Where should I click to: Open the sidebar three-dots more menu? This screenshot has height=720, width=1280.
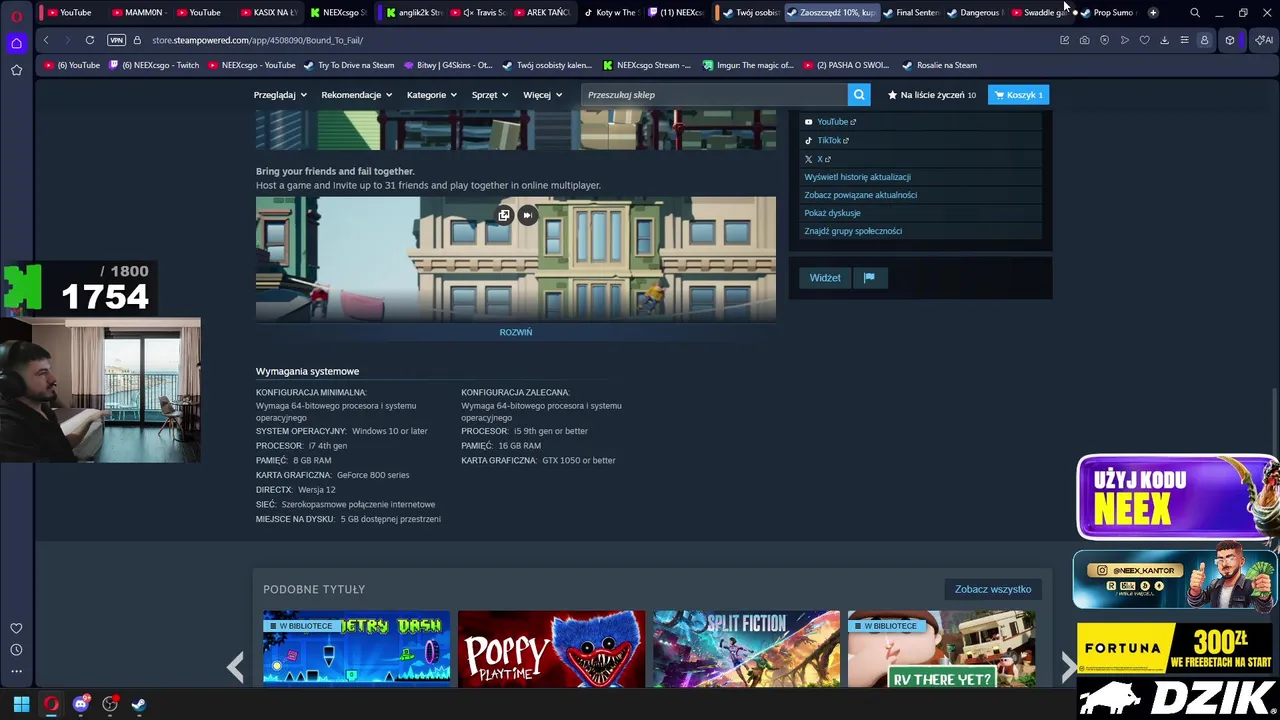pyautogui.click(x=16, y=671)
